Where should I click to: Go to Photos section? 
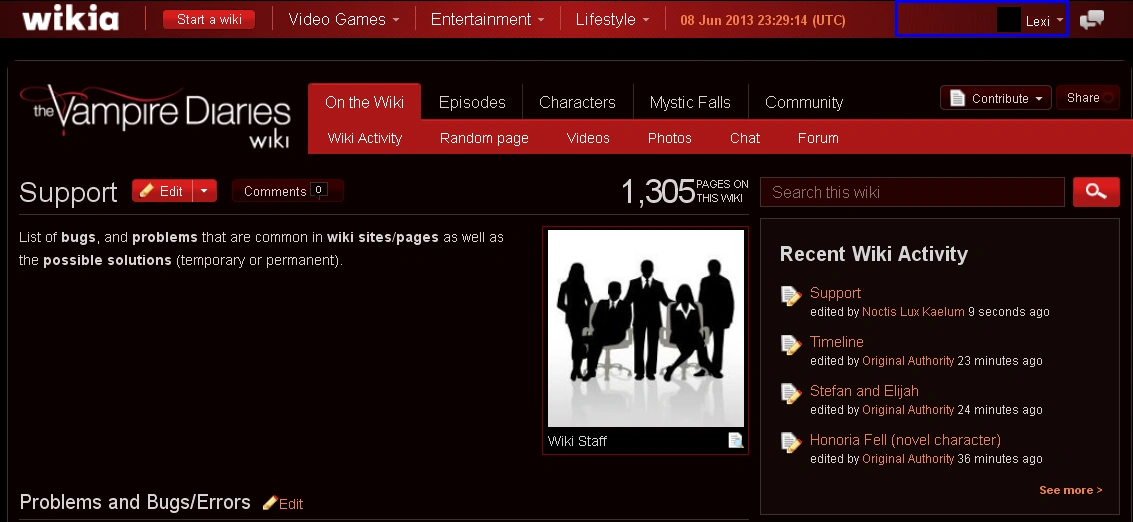670,138
